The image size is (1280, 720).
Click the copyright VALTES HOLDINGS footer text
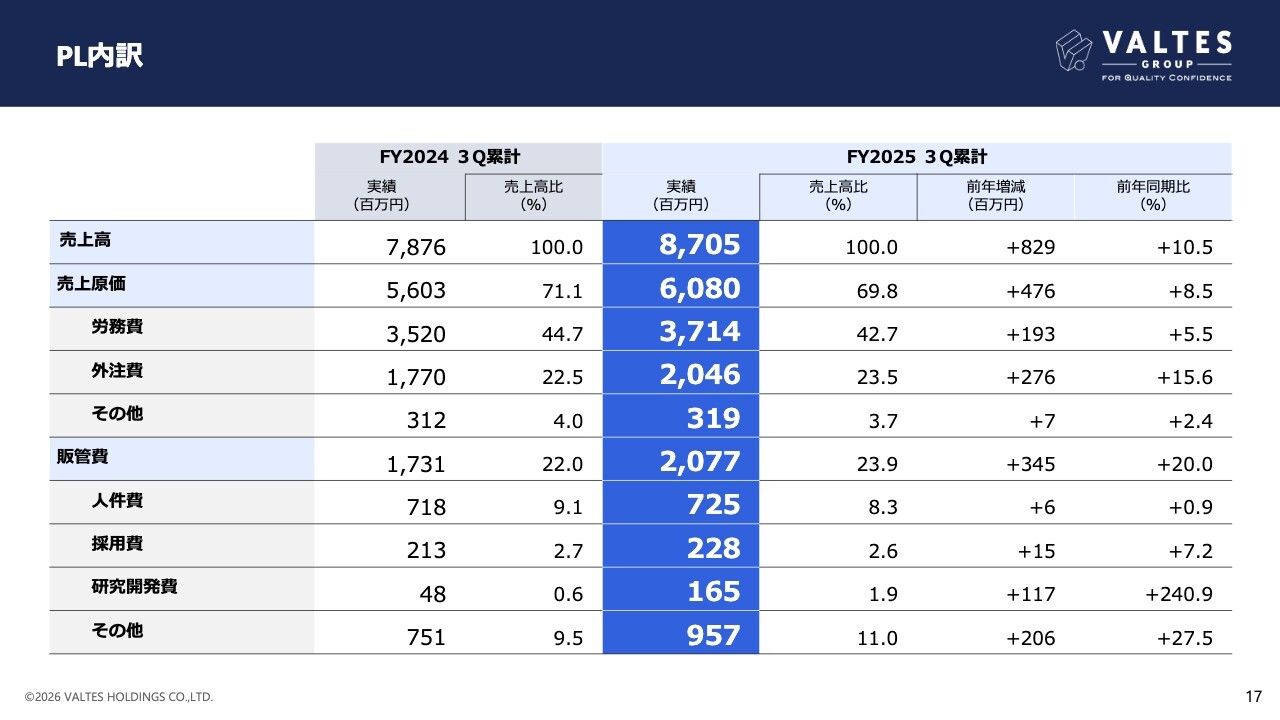click(119, 697)
